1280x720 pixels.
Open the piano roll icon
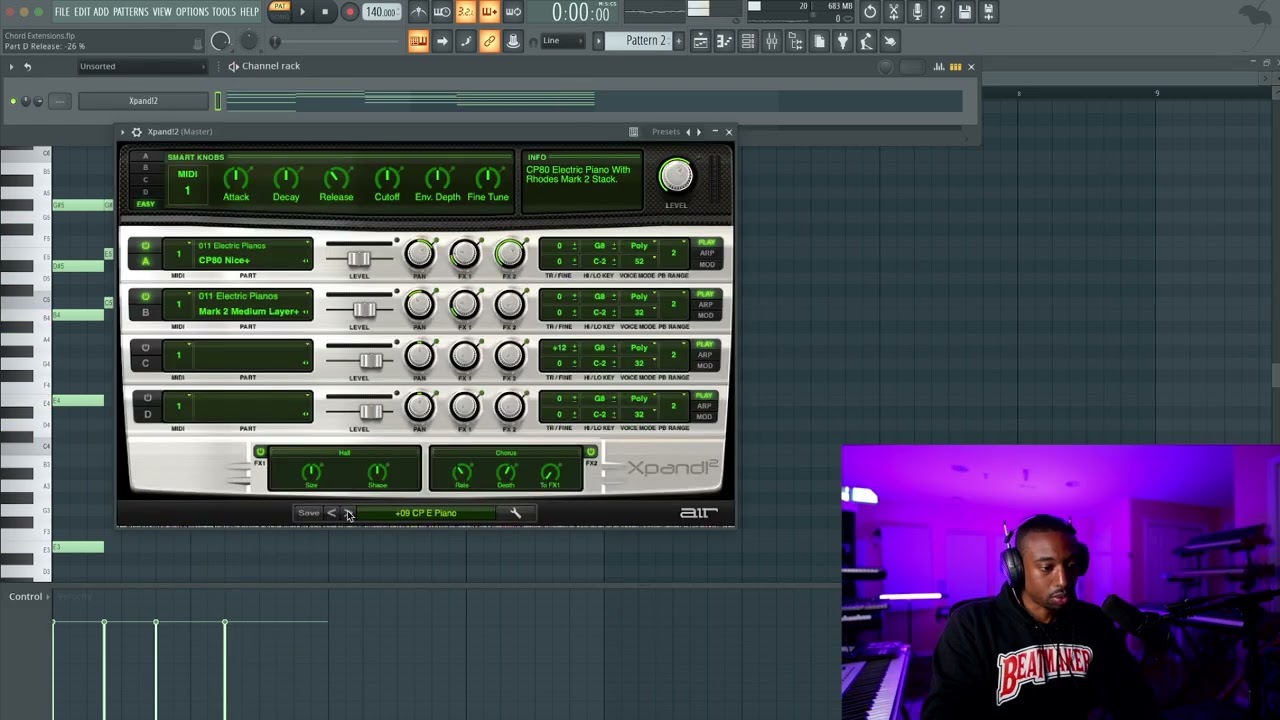(x=724, y=41)
